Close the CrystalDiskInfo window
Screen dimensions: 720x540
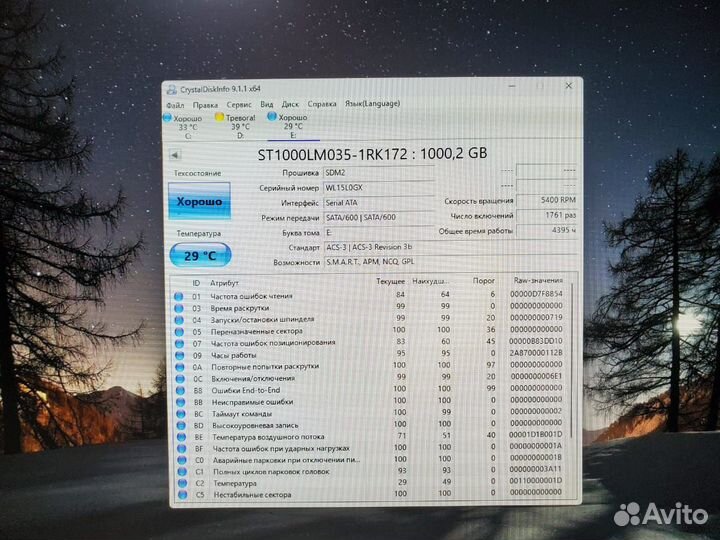pos(569,85)
